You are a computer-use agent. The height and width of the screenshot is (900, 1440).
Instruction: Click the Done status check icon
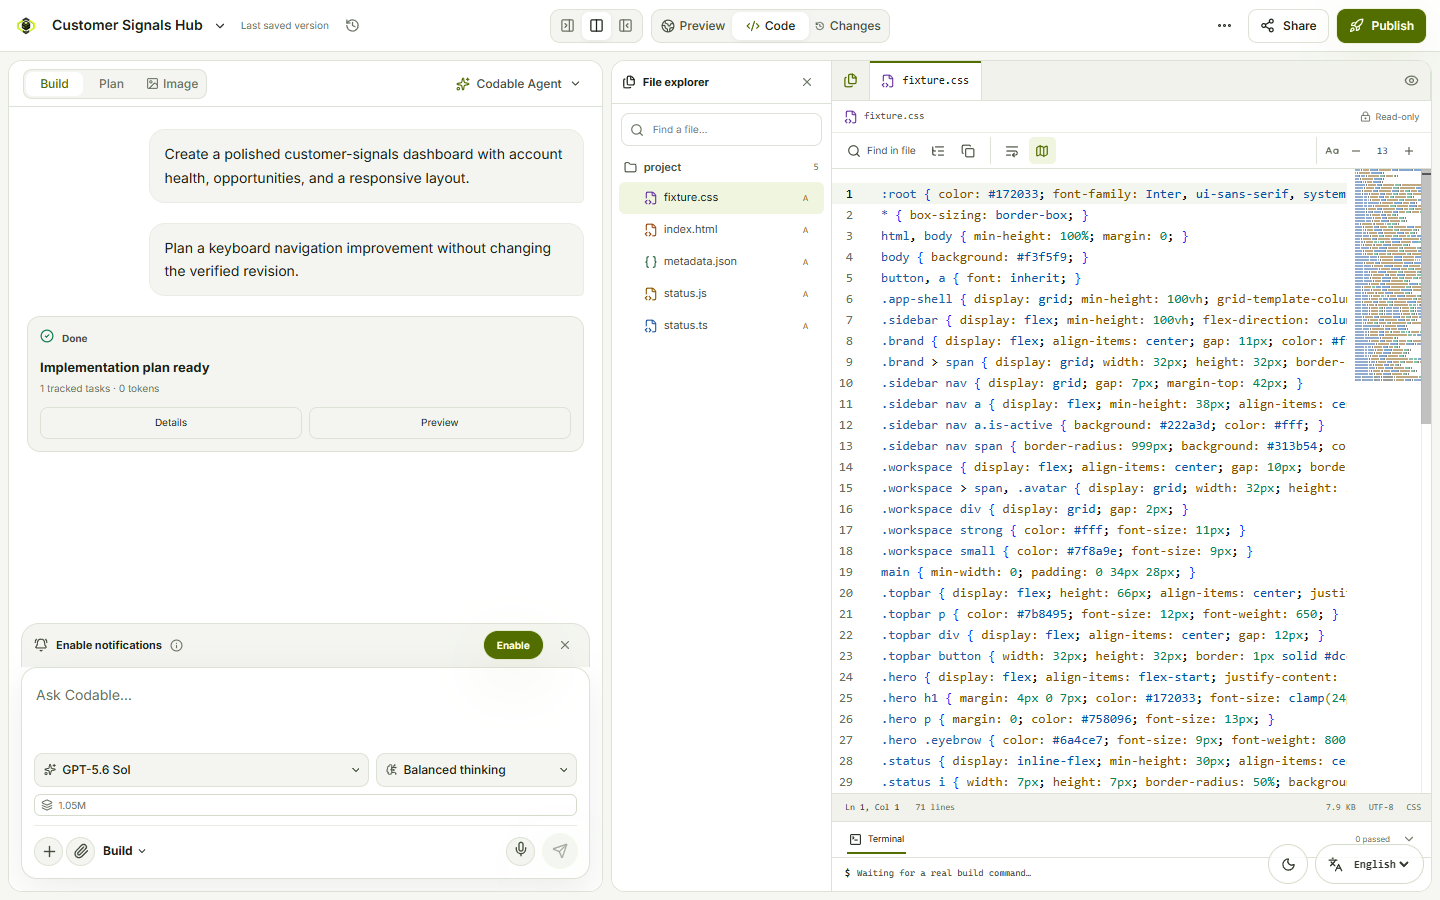[x=47, y=337]
